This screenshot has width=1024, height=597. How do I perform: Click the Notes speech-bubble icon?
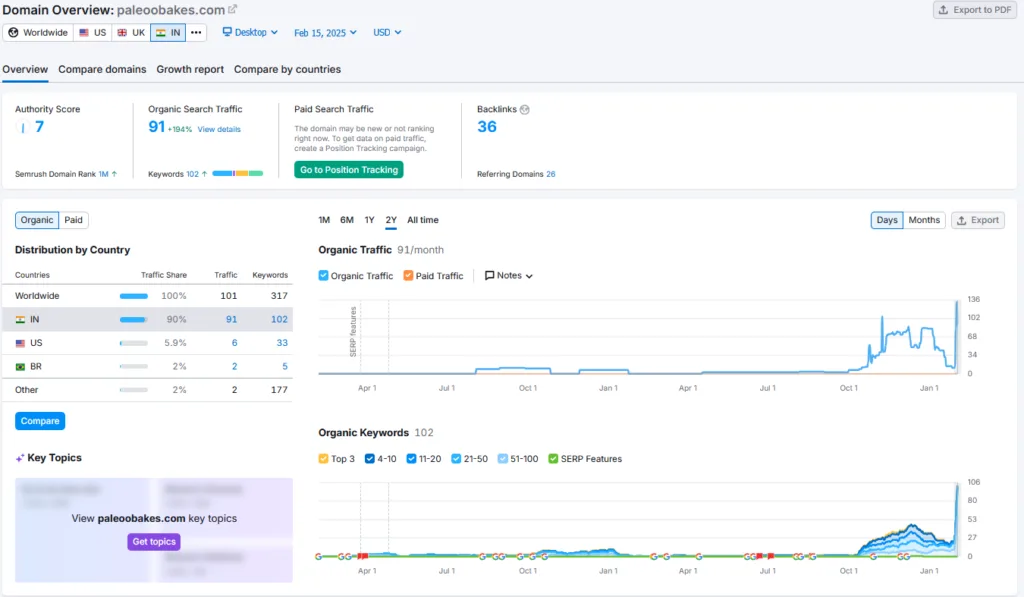coord(489,276)
